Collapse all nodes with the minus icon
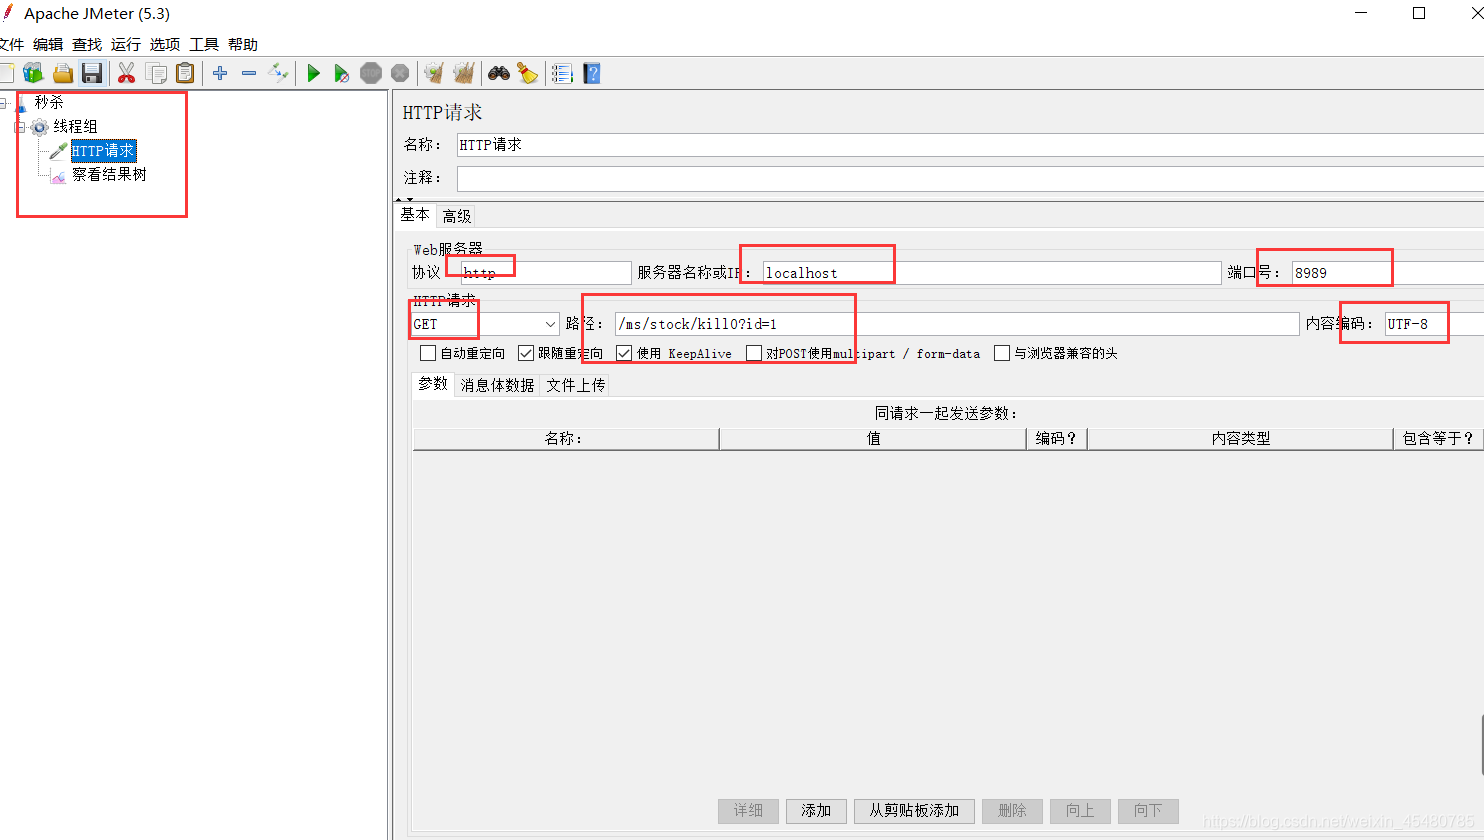The width and height of the screenshot is (1484, 840). tap(249, 73)
